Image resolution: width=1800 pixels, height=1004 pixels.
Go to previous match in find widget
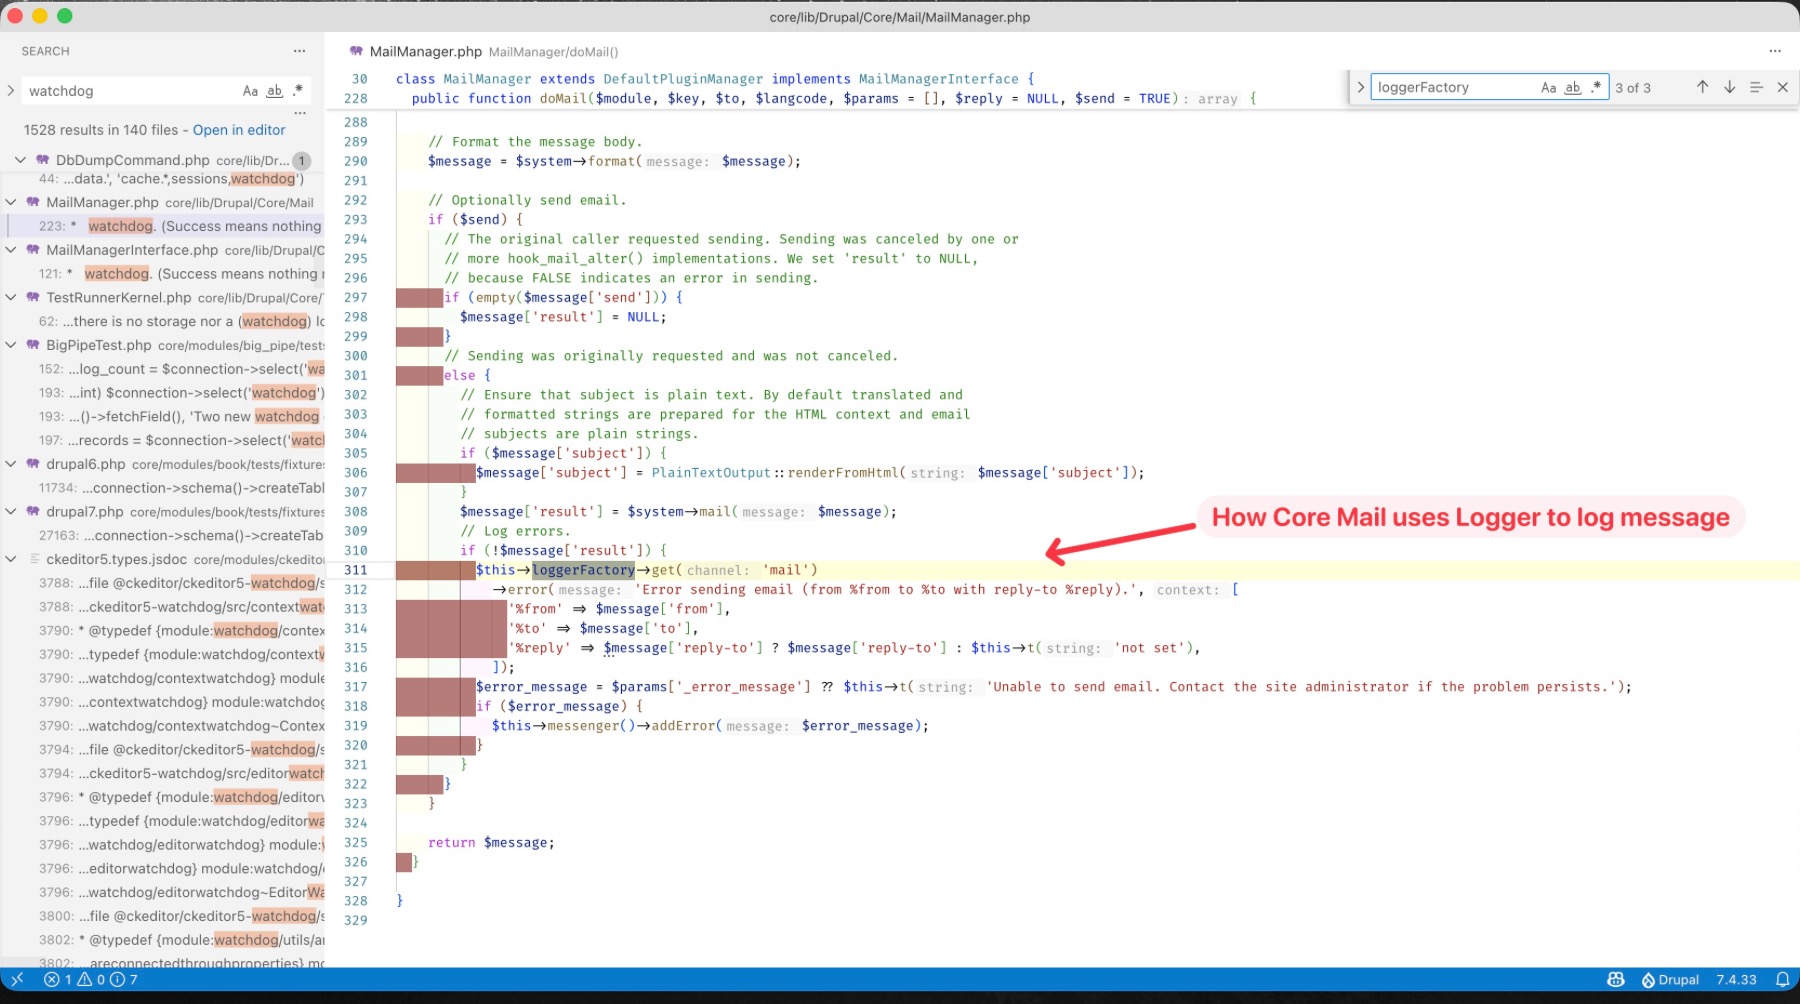click(x=1702, y=87)
